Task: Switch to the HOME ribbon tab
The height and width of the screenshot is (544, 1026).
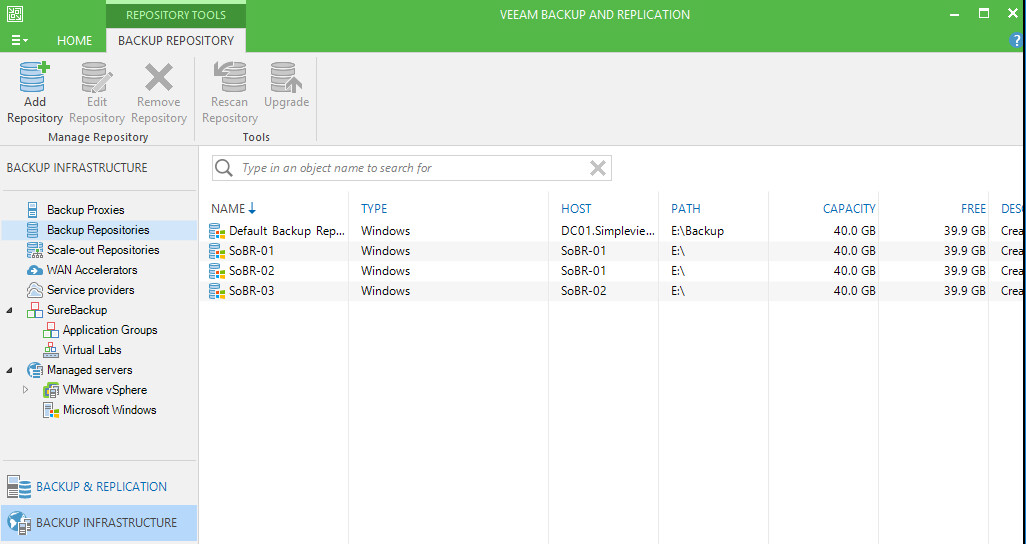Action: pyautogui.click(x=74, y=41)
